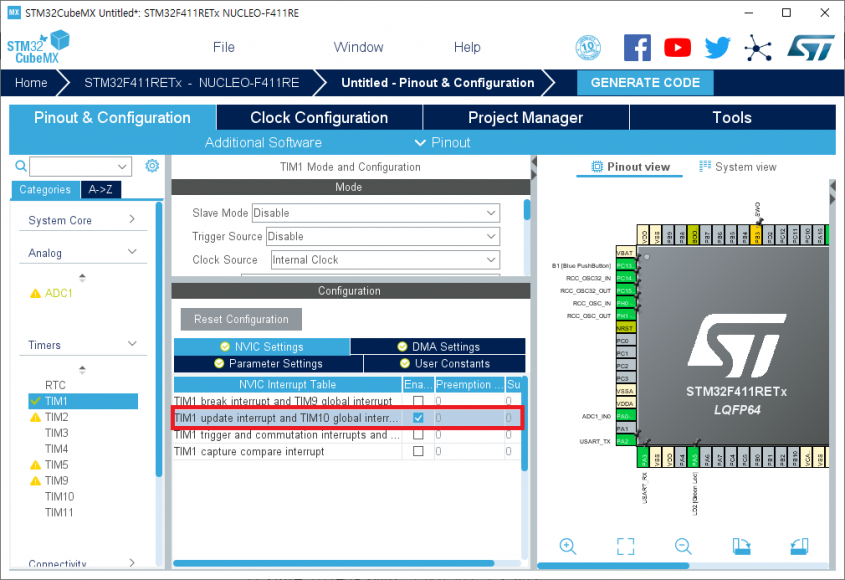The height and width of the screenshot is (580, 845).
Task: Open the category search dropdown arrow
Action: point(122,167)
